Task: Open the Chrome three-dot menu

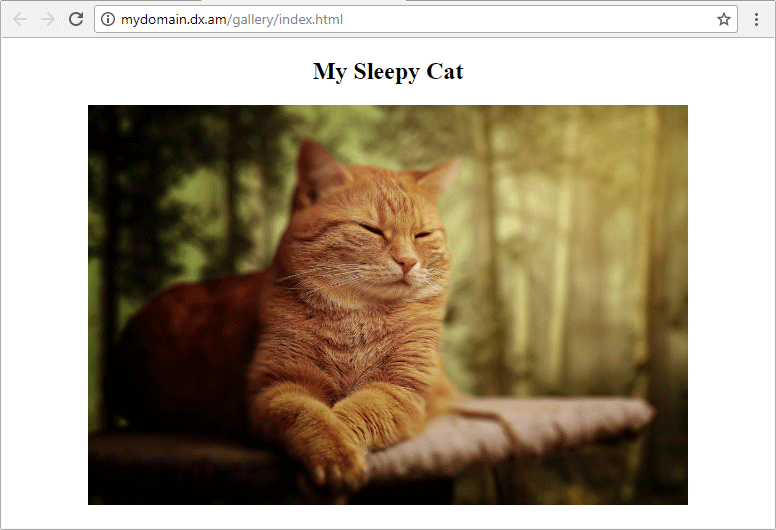Action: pos(757,19)
